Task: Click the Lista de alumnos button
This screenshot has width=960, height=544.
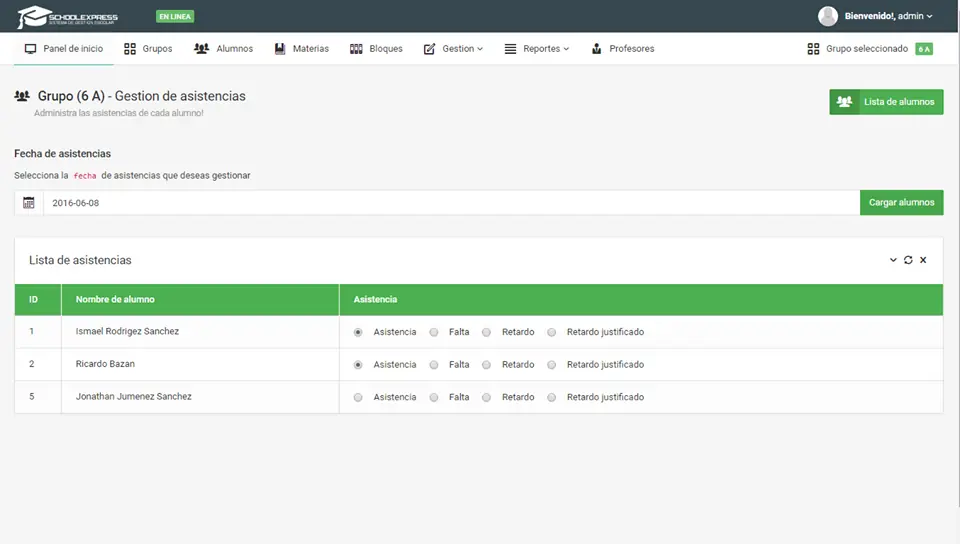Action: (886, 102)
